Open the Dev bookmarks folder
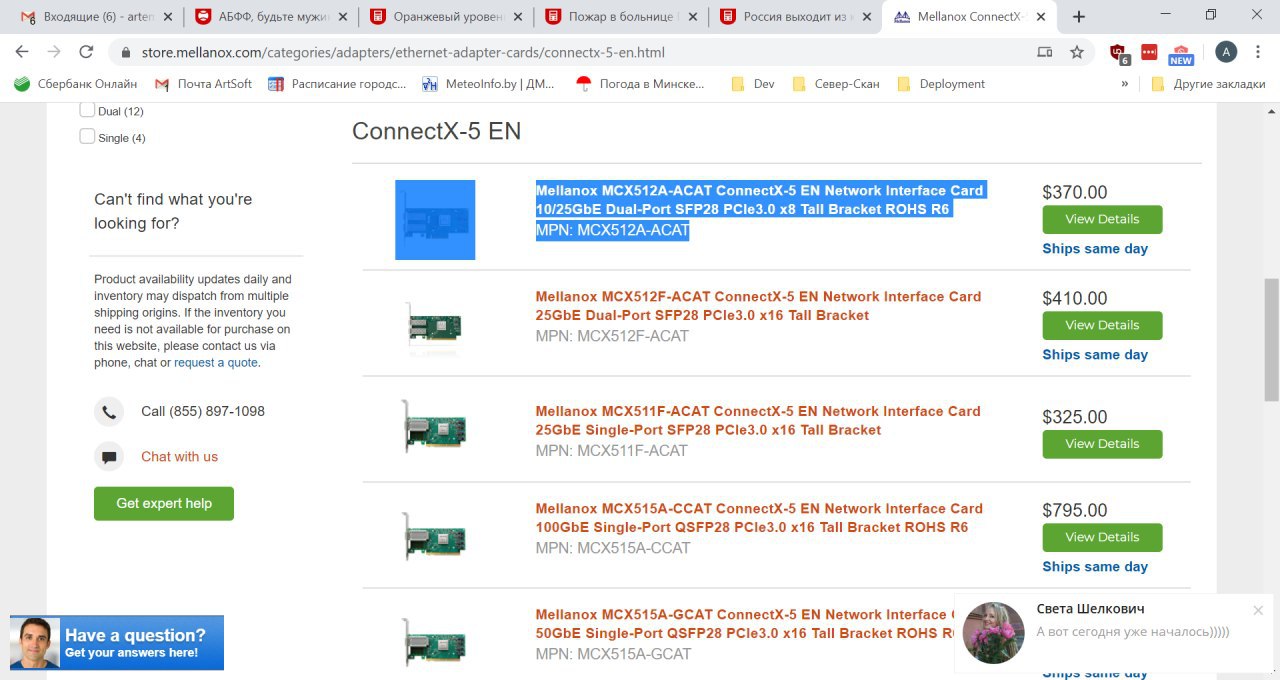 click(752, 84)
